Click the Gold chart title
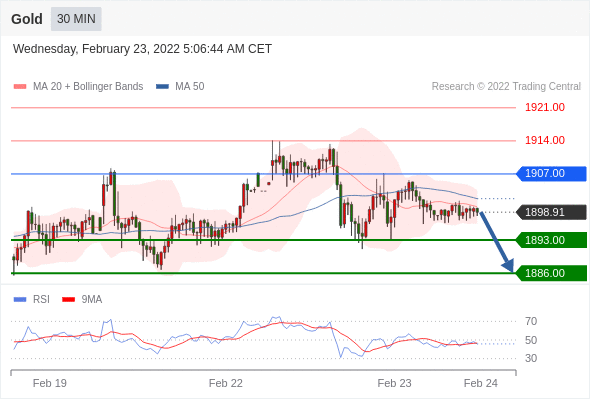The image size is (590, 400). pyautogui.click(x=27, y=19)
